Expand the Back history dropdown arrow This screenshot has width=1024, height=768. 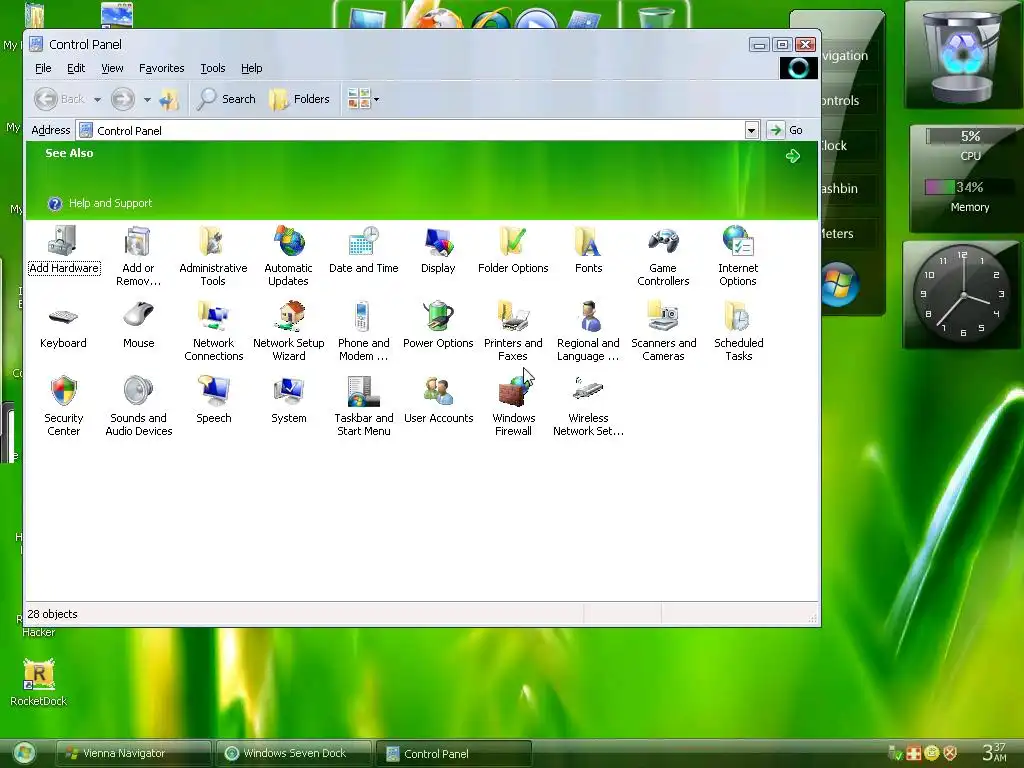[x=97, y=100]
